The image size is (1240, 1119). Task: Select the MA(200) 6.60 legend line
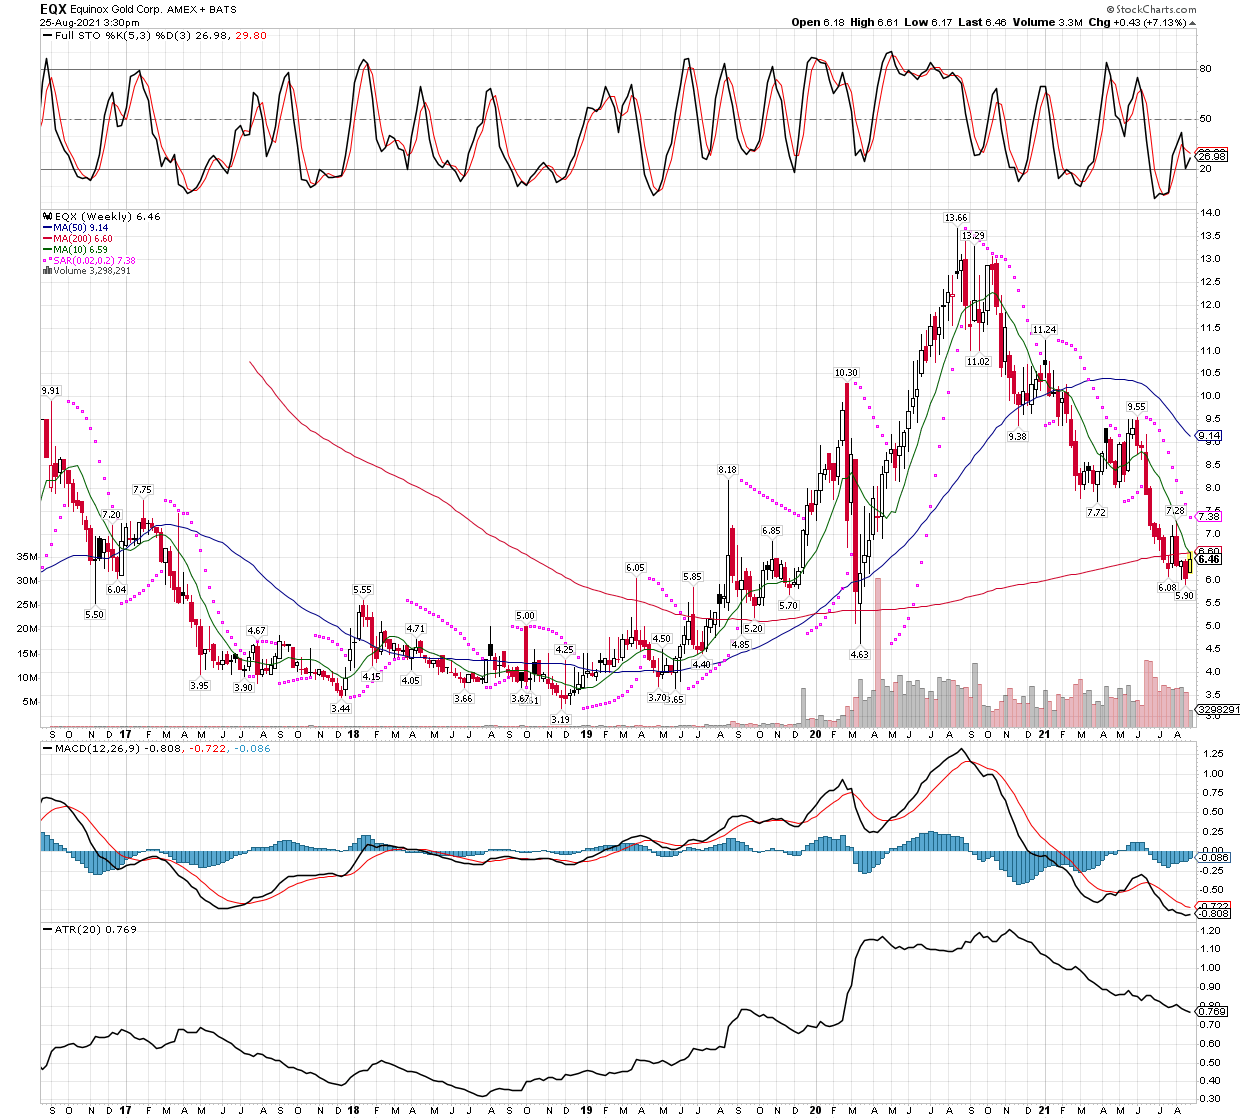pos(77,239)
